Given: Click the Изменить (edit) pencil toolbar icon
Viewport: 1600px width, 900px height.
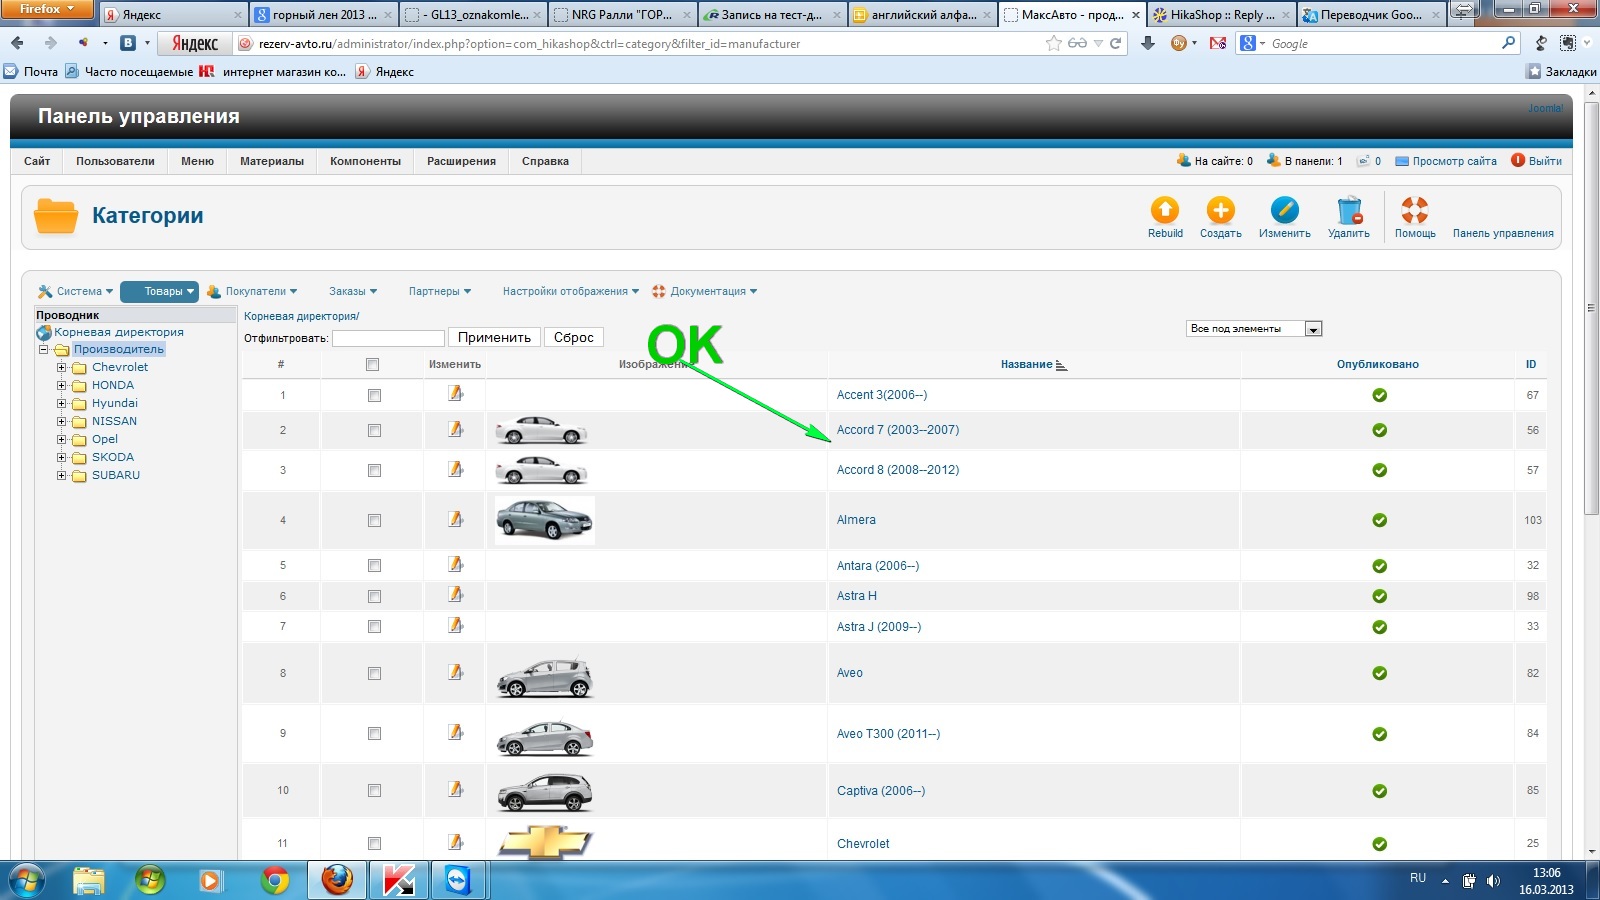Looking at the screenshot, I should [1284, 210].
